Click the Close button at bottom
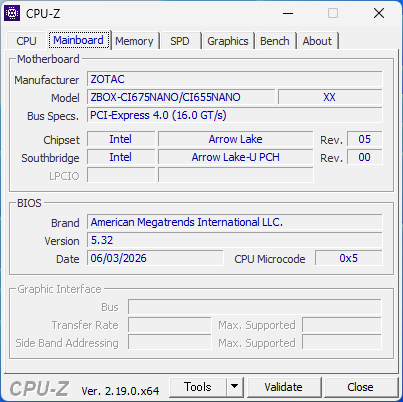 [360, 387]
